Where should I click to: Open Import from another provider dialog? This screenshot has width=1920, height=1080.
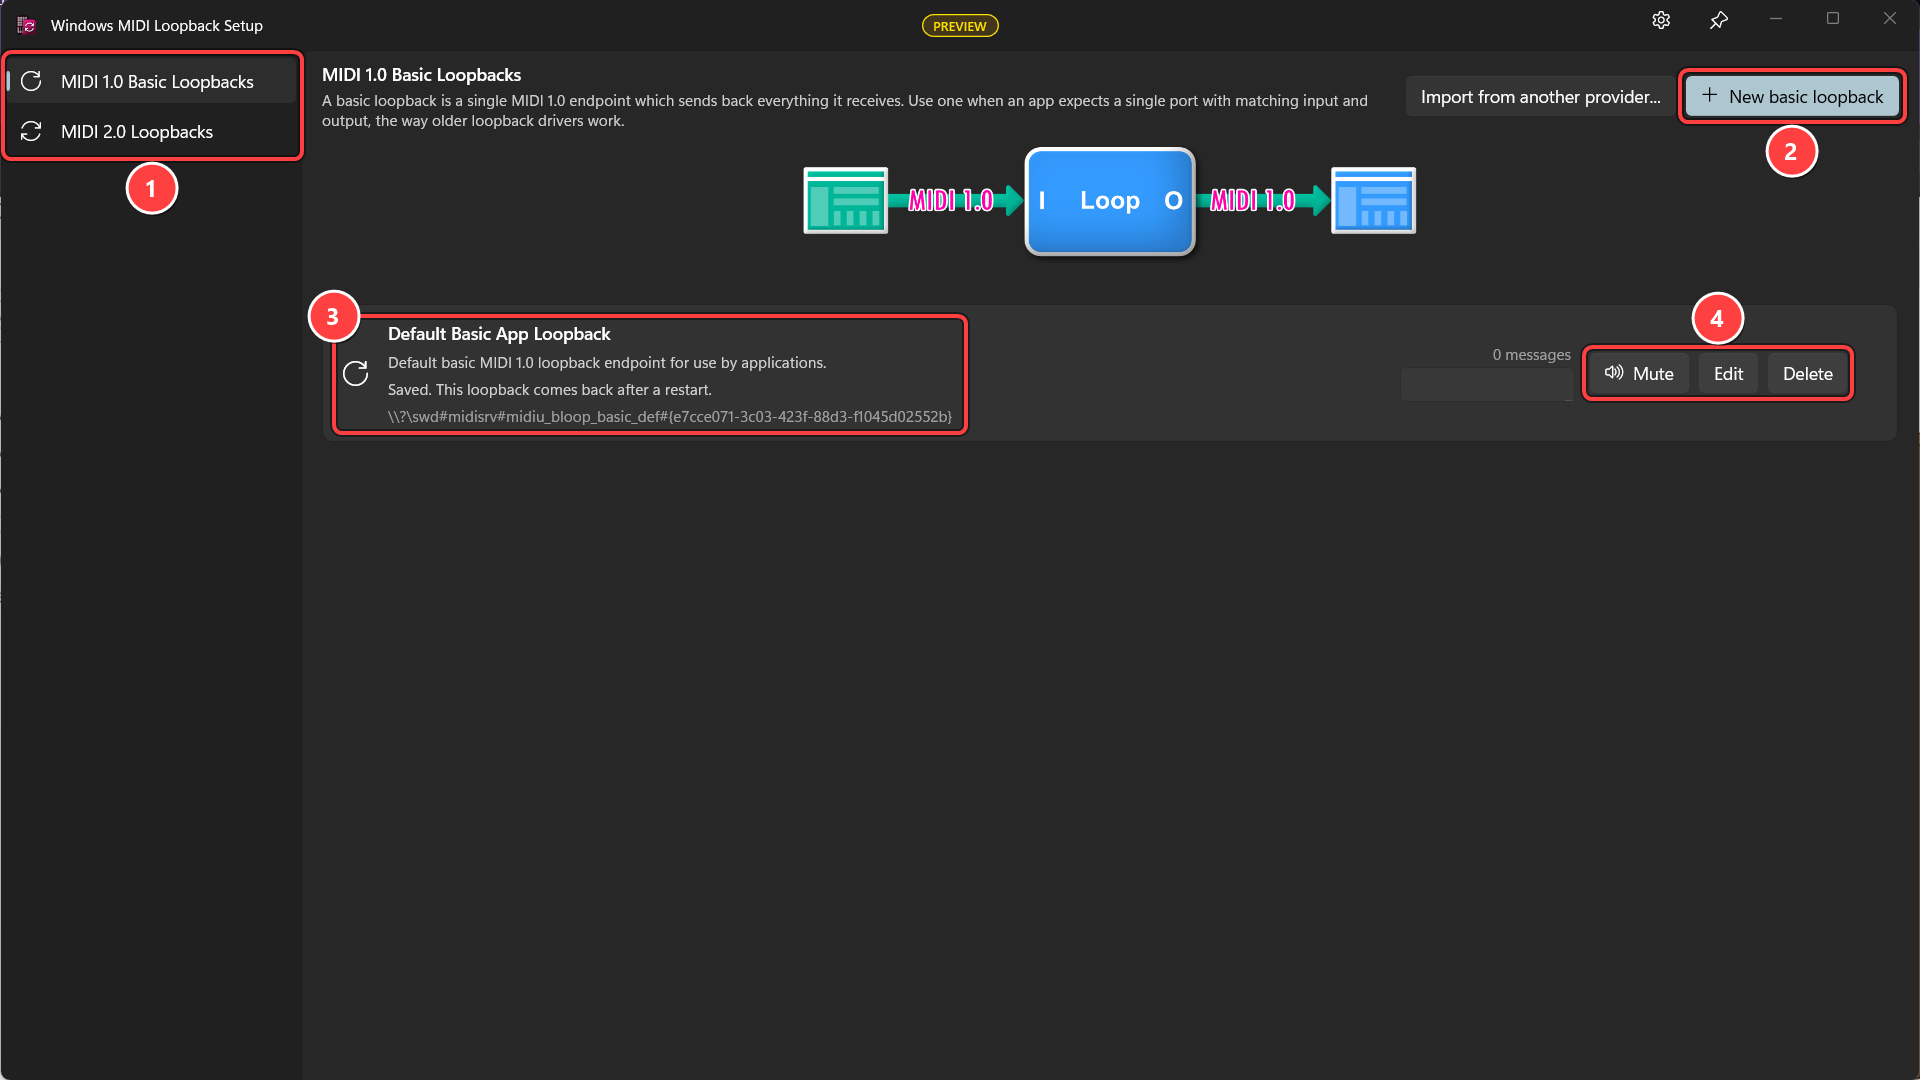pos(1540,97)
